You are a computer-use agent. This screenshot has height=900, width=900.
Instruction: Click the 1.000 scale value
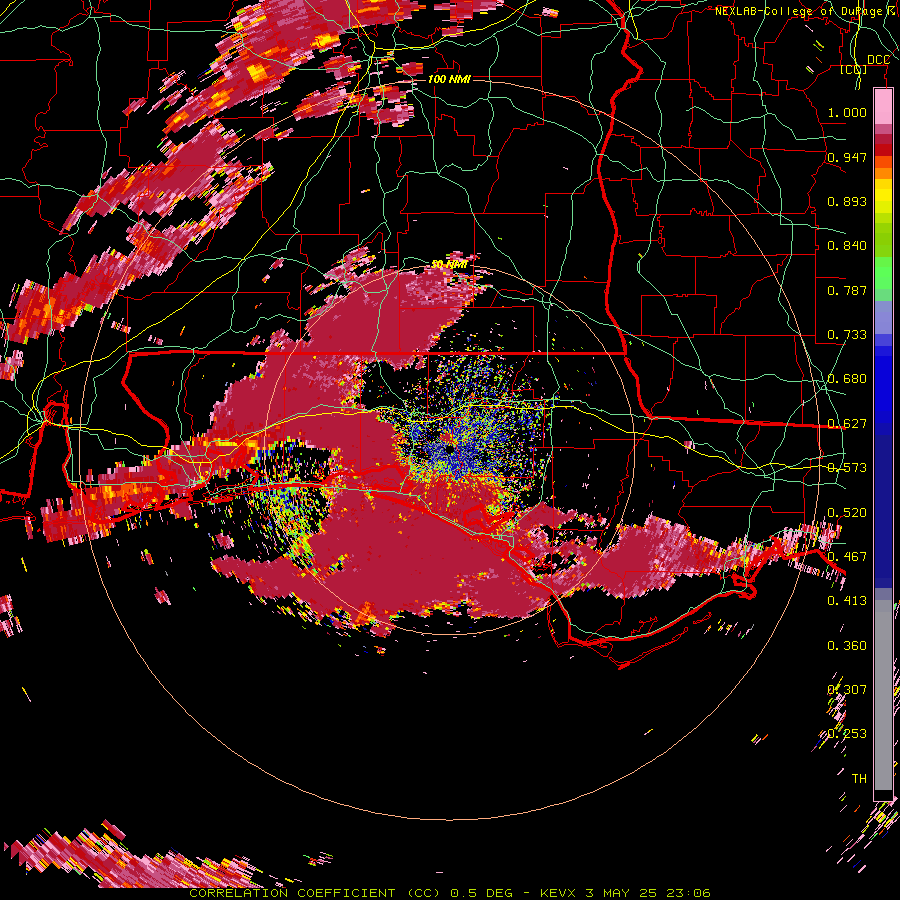click(847, 112)
